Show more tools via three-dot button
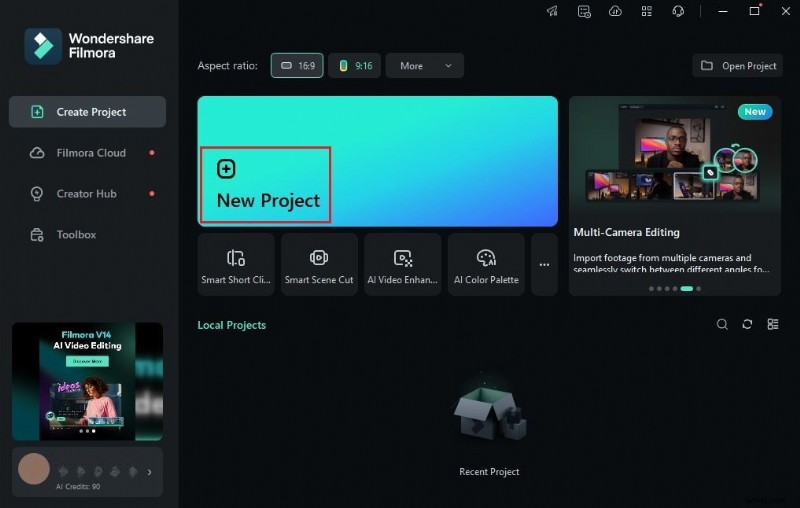 pyautogui.click(x=544, y=265)
